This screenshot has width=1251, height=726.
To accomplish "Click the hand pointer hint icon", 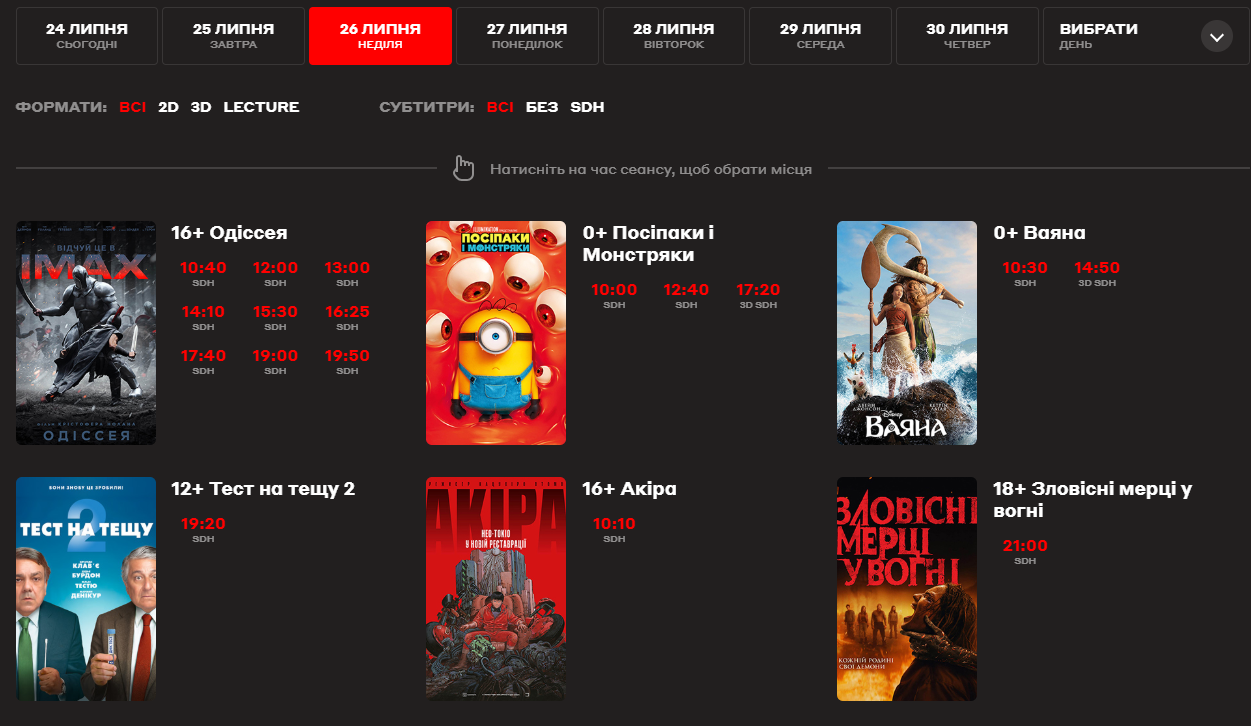I will click(x=463, y=169).
